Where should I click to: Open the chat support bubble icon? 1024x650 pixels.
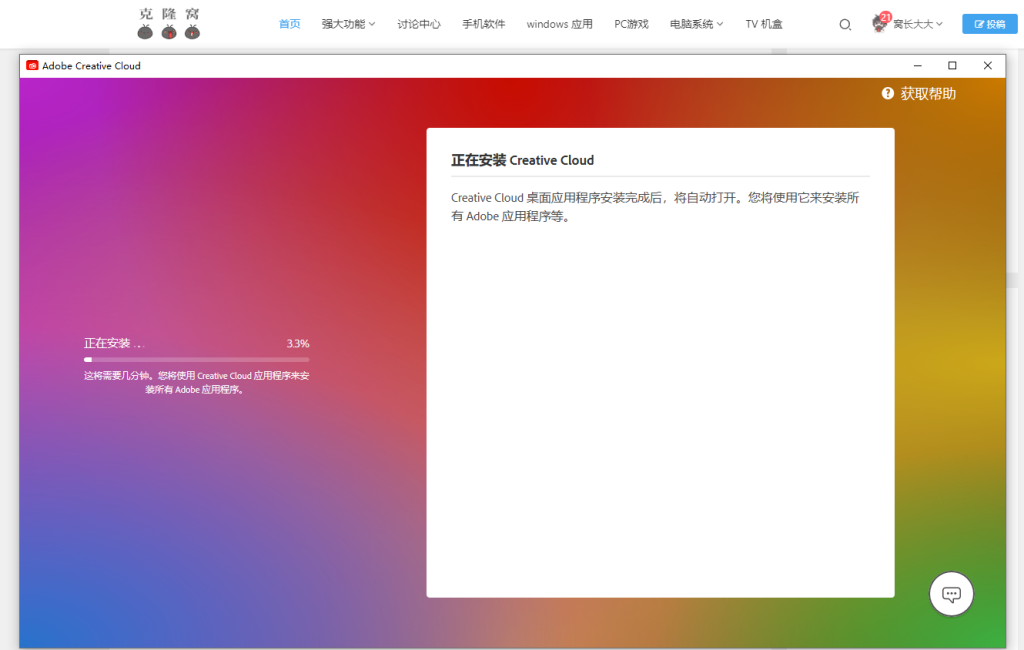pyautogui.click(x=951, y=594)
